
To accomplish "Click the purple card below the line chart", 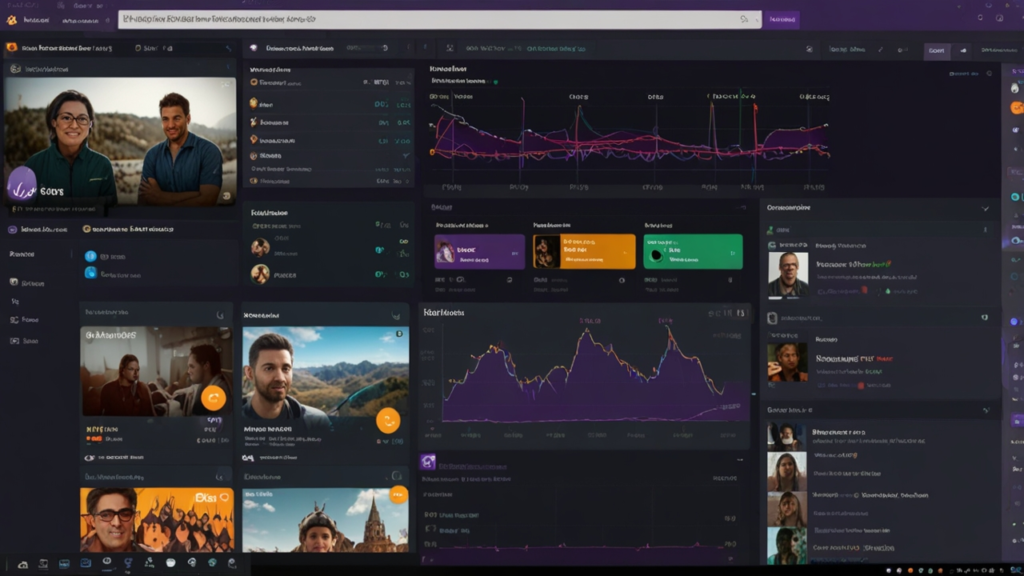I will [x=479, y=251].
